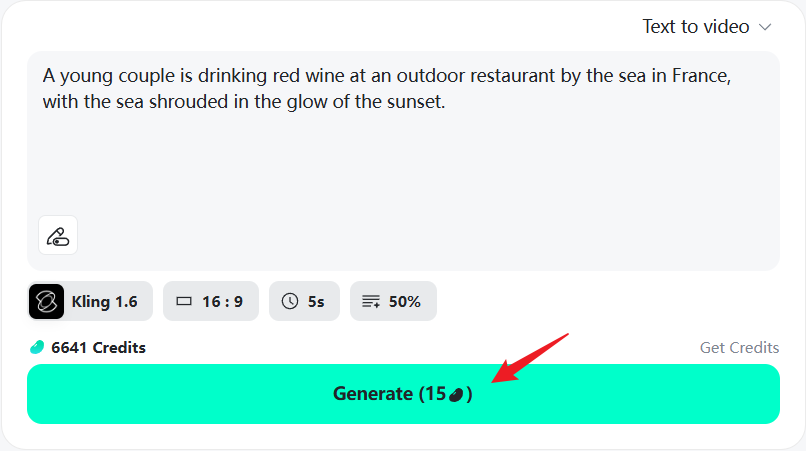Click the Kling logo icon
This screenshot has width=806, height=451.
tap(47, 301)
